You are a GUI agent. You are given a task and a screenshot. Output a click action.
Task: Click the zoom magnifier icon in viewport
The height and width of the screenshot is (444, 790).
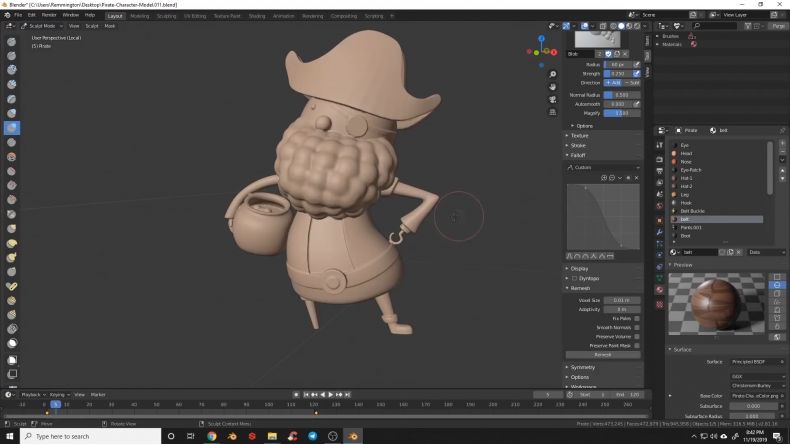[553, 74]
